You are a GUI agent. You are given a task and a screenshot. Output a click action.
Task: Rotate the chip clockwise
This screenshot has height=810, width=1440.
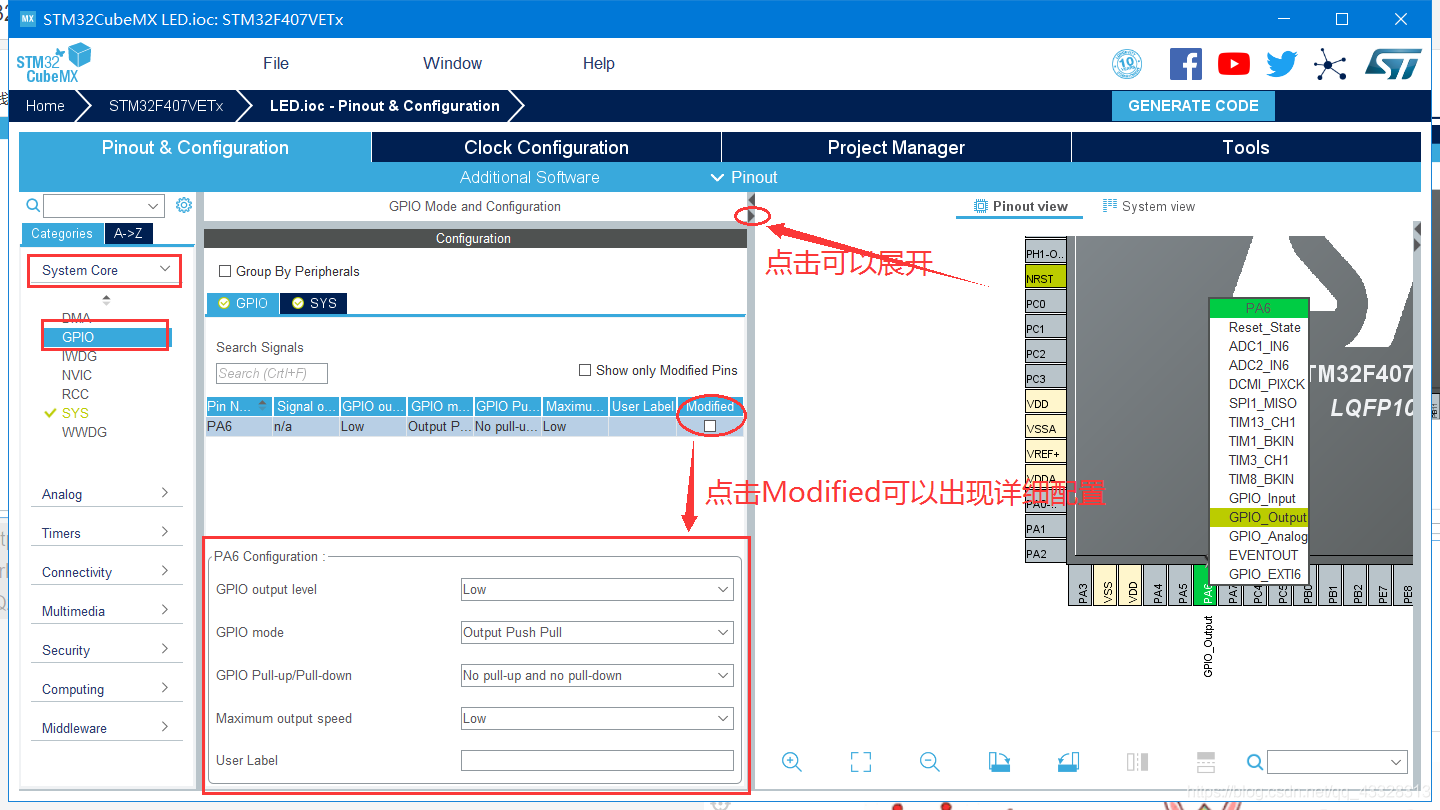coord(999,762)
